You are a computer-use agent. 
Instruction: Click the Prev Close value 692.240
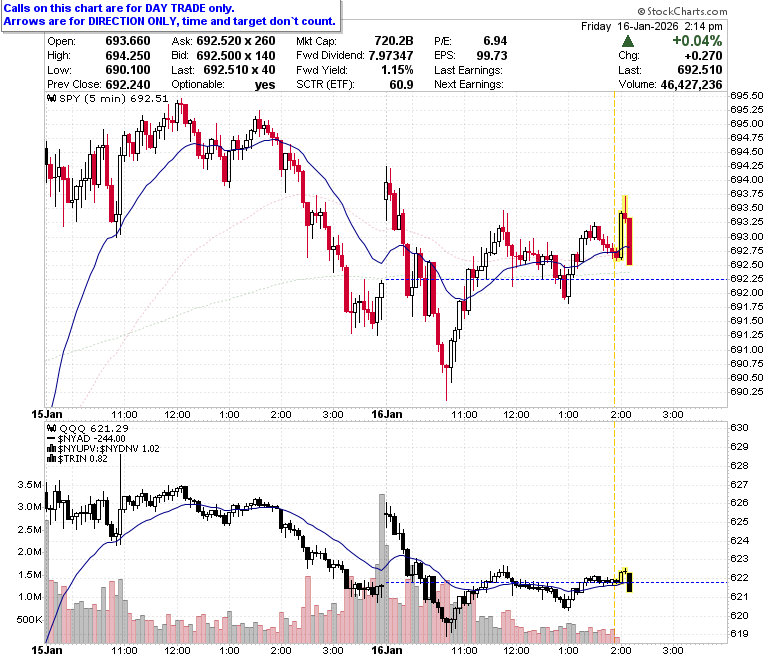click(128, 85)
